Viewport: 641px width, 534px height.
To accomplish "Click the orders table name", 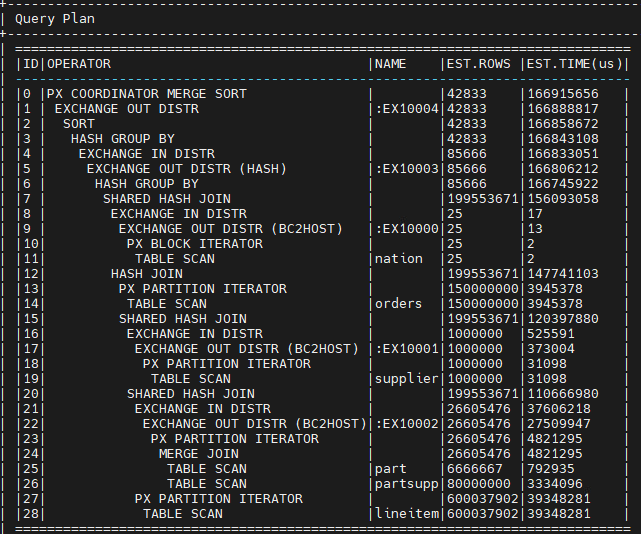I will click(x=399, y=304).
